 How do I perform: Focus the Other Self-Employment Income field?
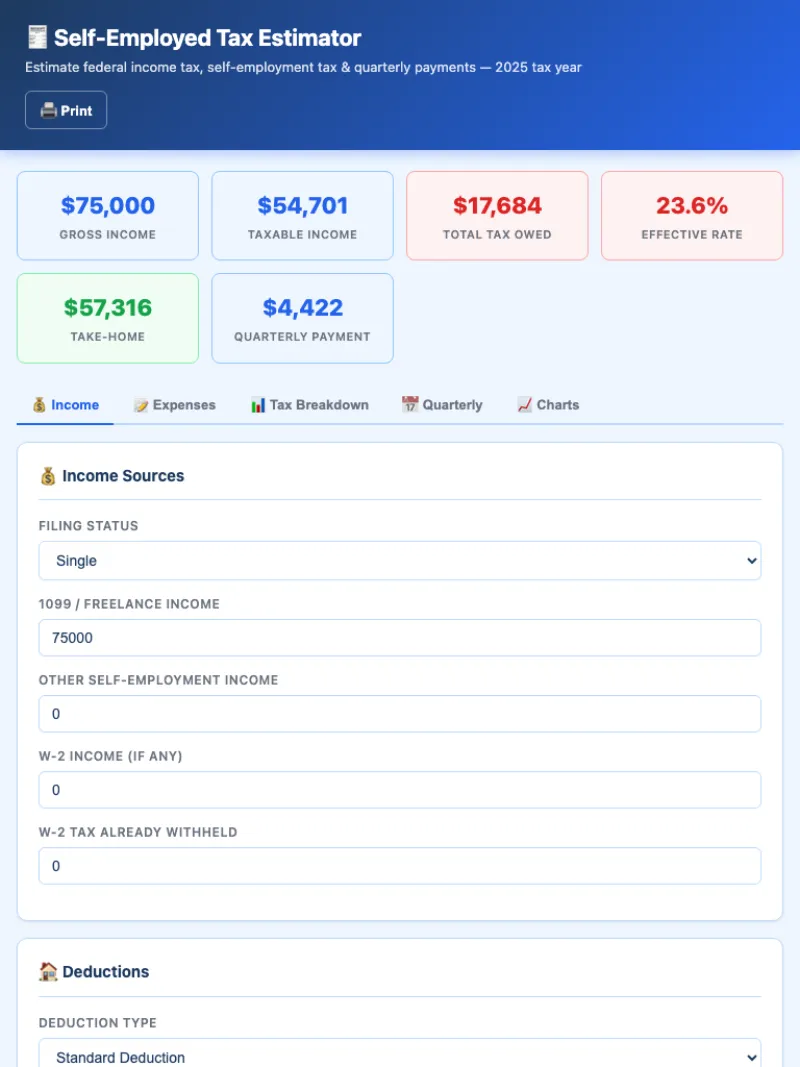click(x=400, y=714)
